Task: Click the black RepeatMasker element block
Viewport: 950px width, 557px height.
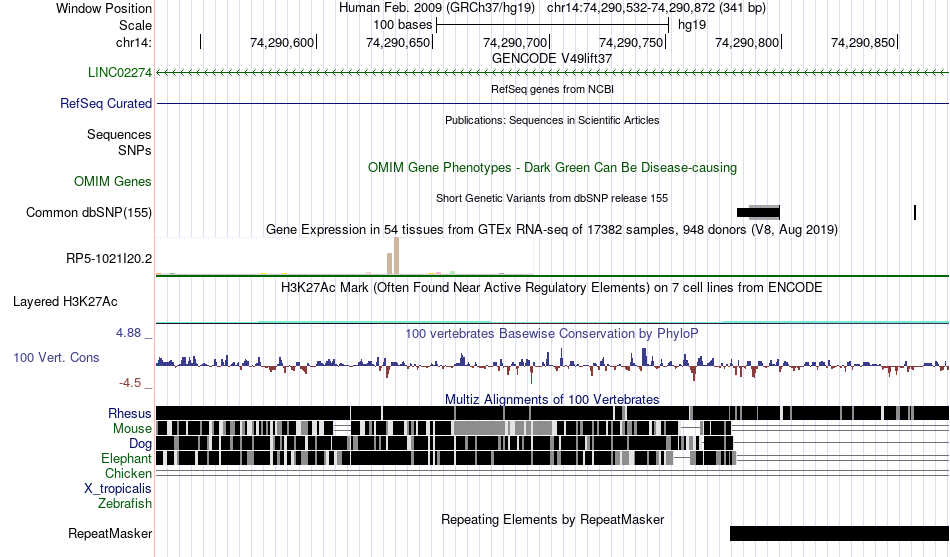Action: tap(840, 533)
